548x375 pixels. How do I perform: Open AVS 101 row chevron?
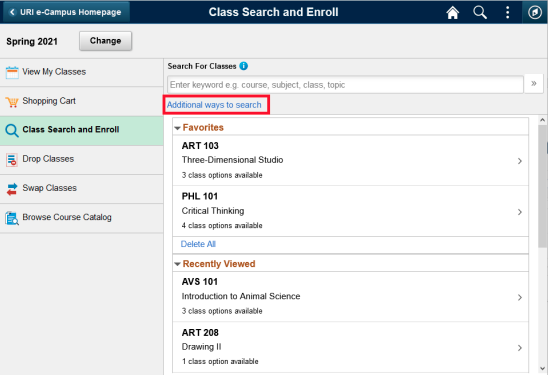[520, 297]
